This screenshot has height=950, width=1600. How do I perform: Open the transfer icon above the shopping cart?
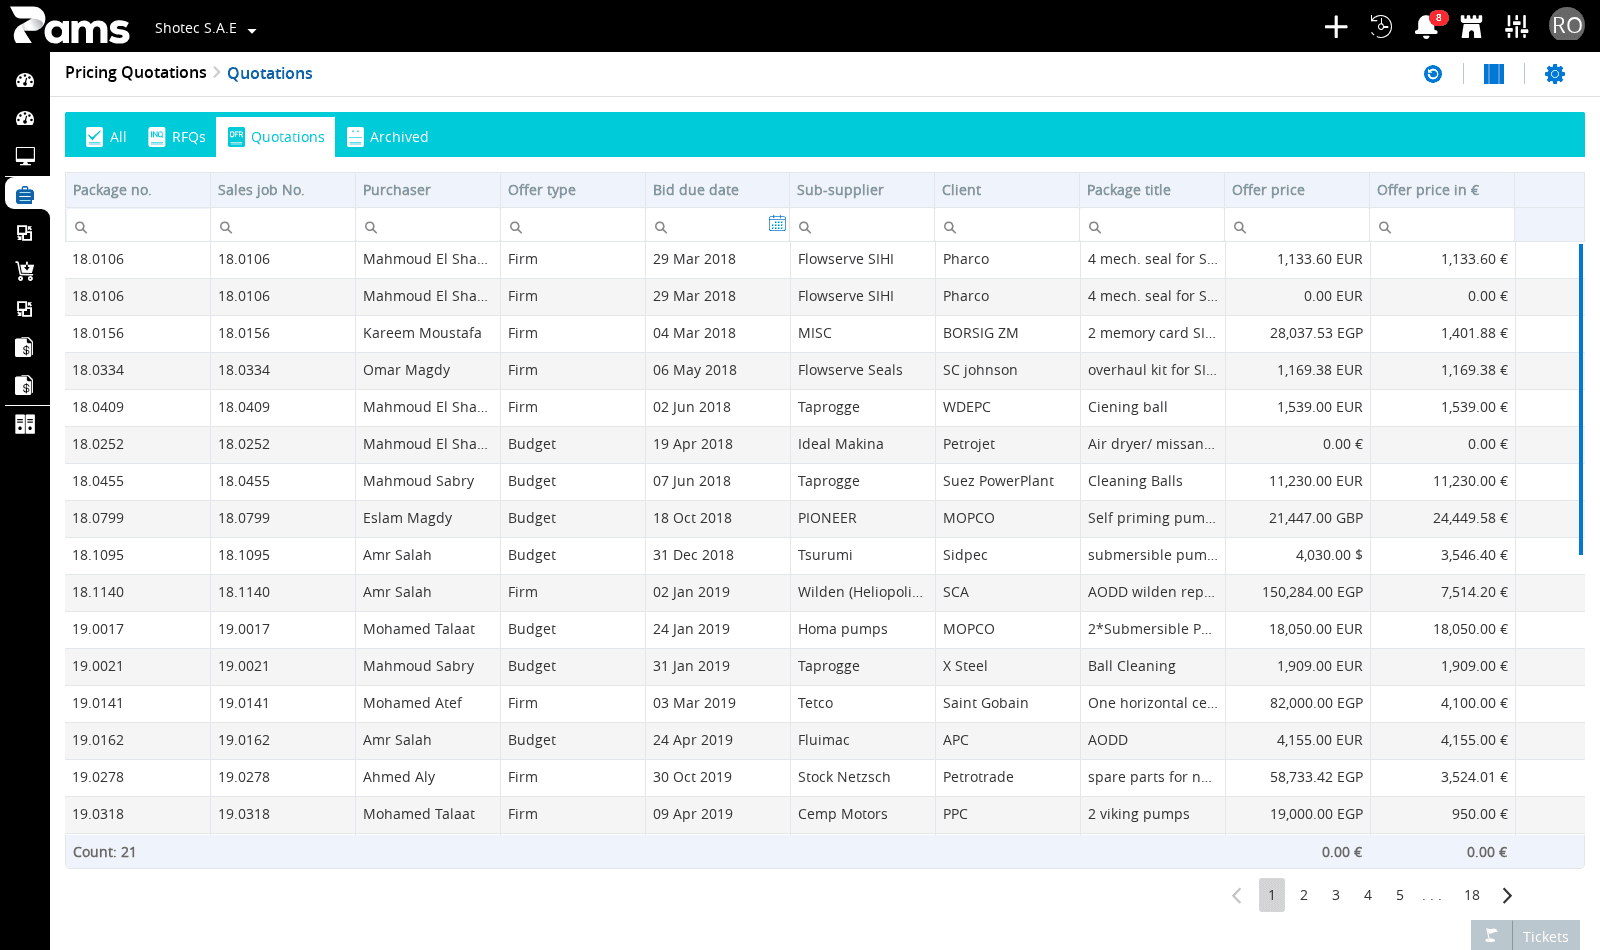(25, 233)
